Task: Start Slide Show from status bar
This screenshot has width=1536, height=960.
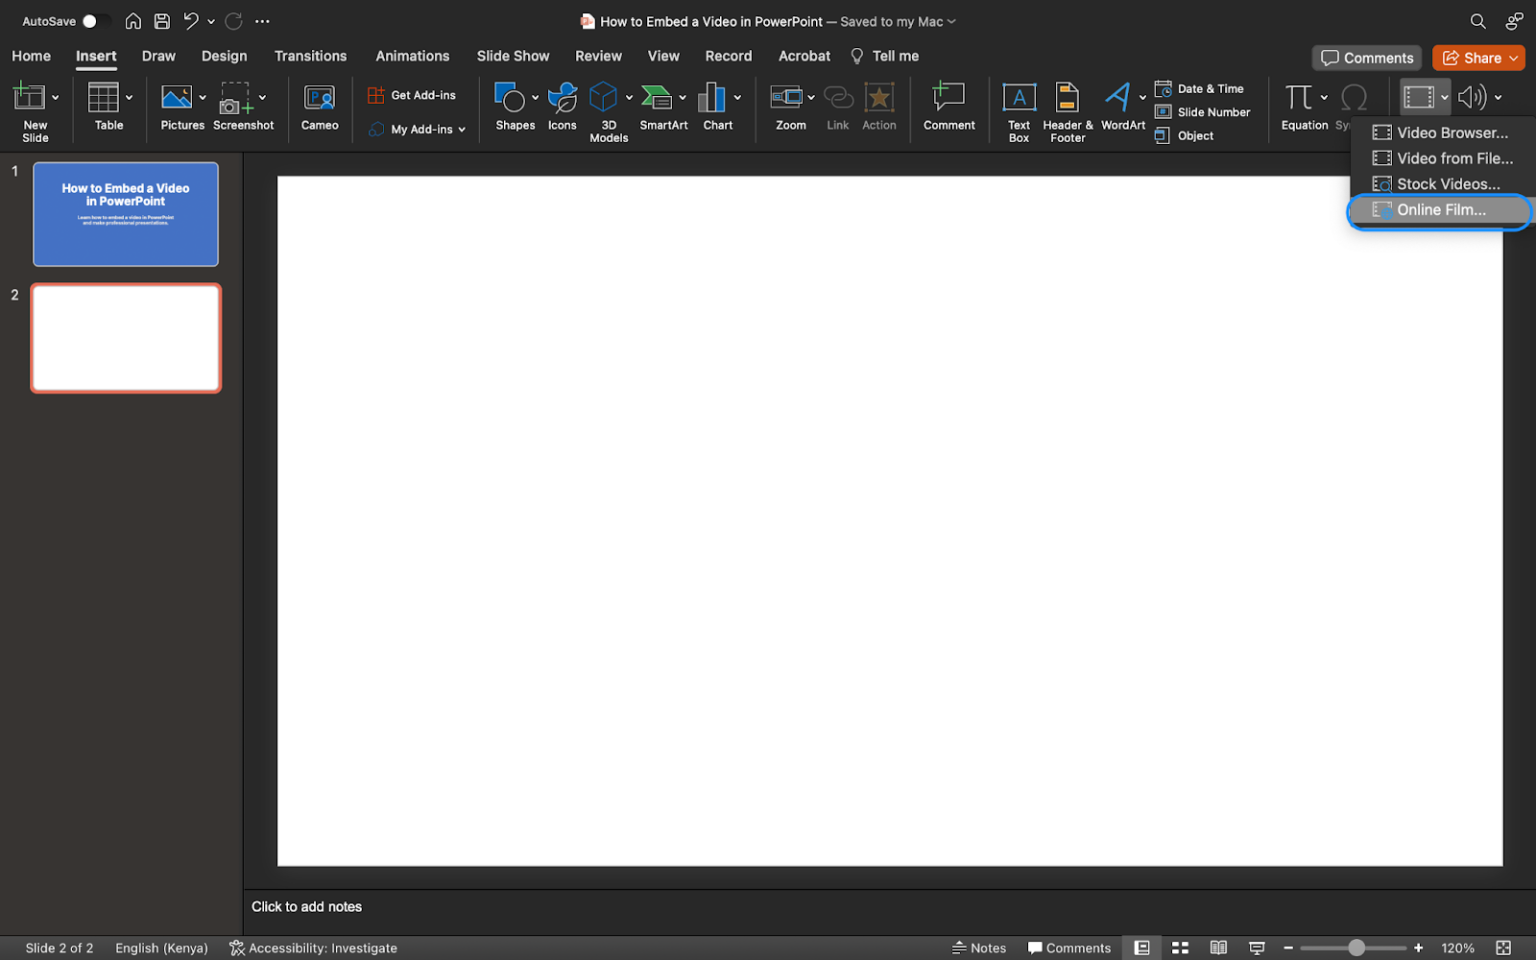Action: tap(1256, 947)
